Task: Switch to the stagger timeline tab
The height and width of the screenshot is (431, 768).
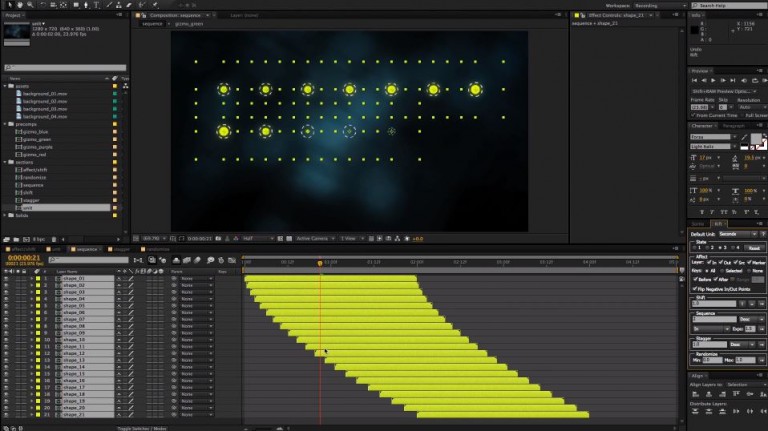Action: 122,249
